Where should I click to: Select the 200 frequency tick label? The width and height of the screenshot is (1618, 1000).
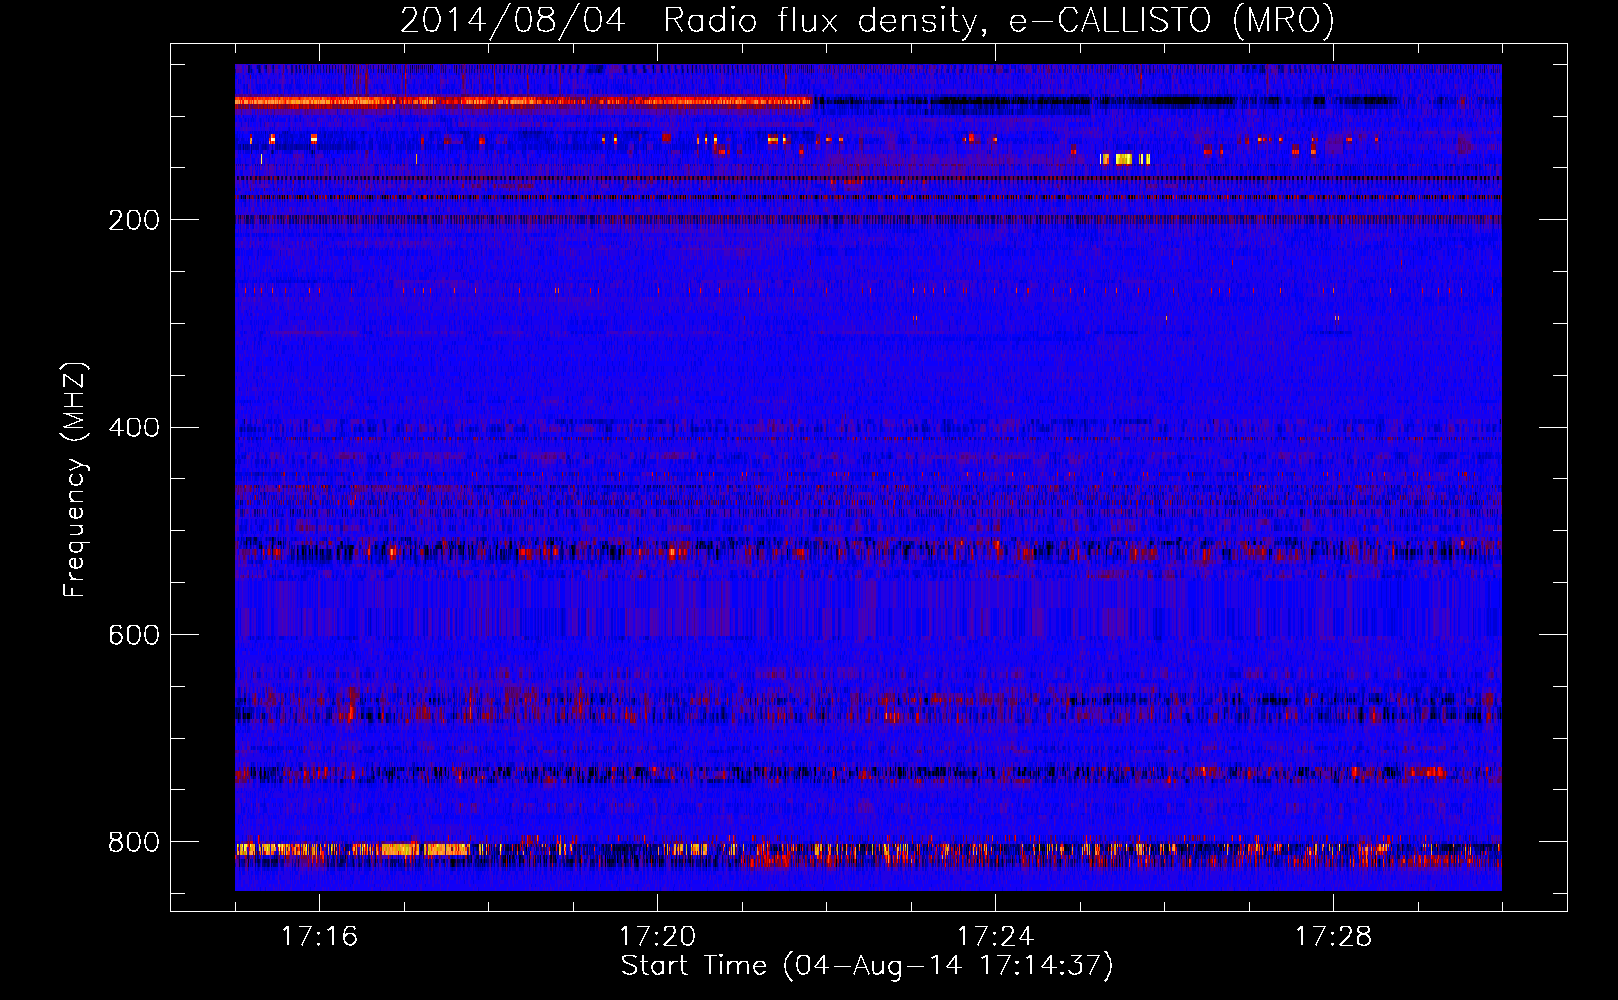click(x=134, y=220)
